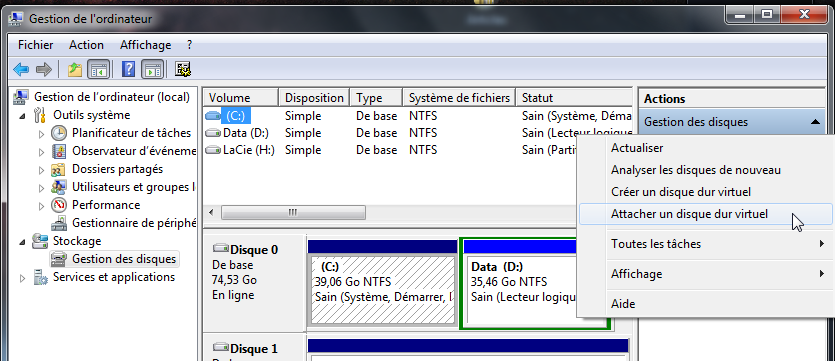Screen dimensions: 835x361
Task: Expand the Dossiers partagés node
Action: click(x=42, y=170)
